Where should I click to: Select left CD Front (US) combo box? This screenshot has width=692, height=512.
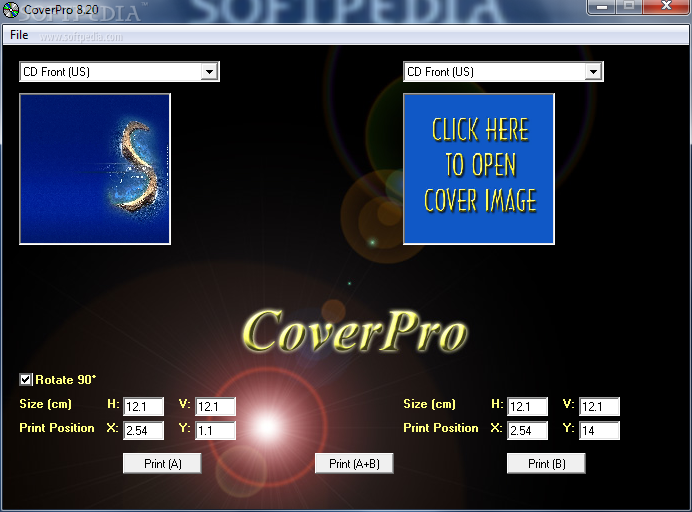point(119,72)
